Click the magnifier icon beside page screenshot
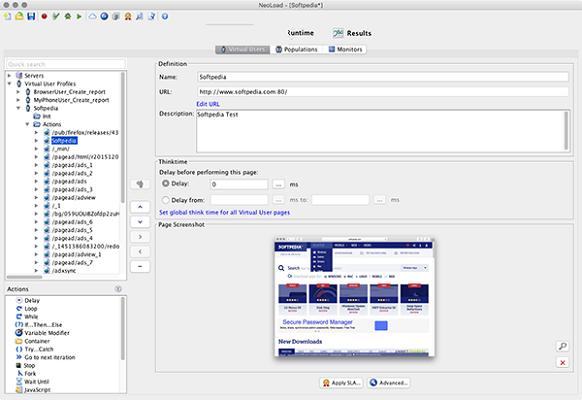The height and width of the screenshot is (400, 582). tap(563, 346)
